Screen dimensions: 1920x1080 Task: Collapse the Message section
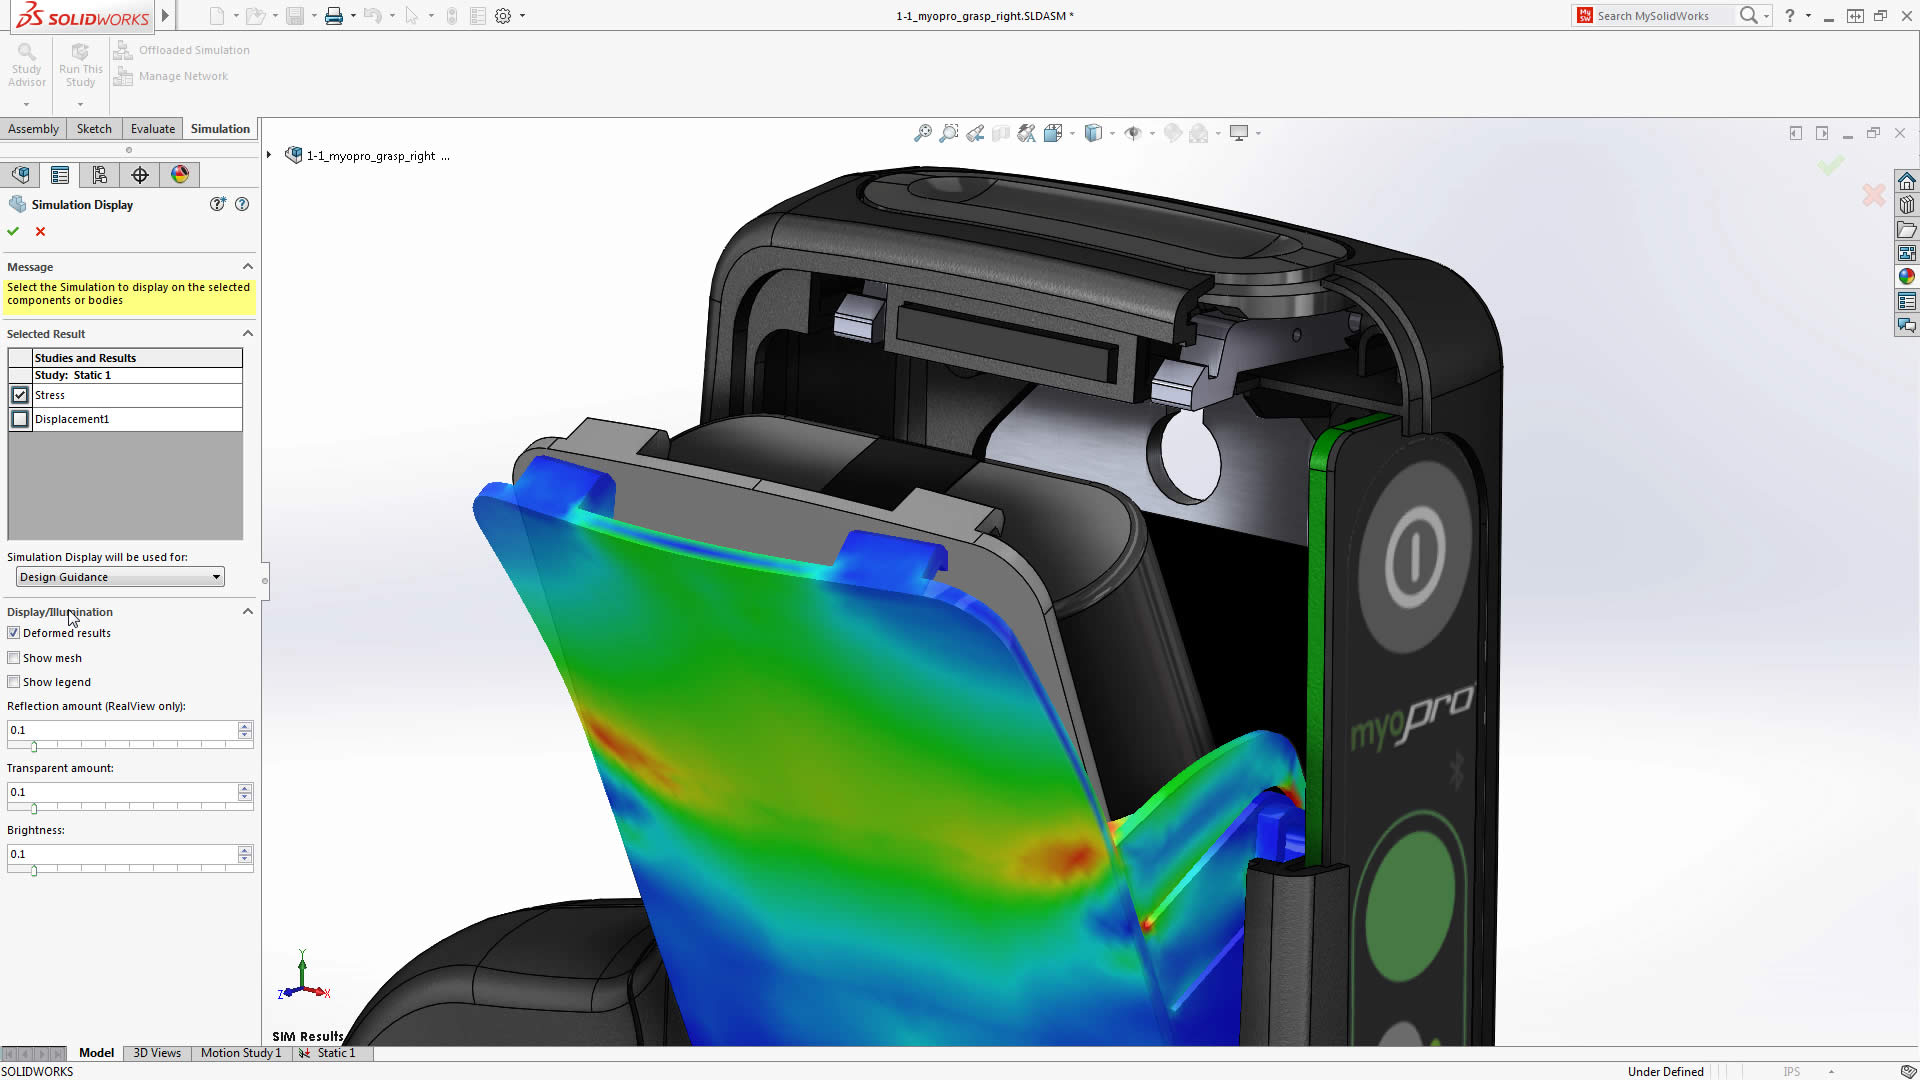click(x=247, y=266)
